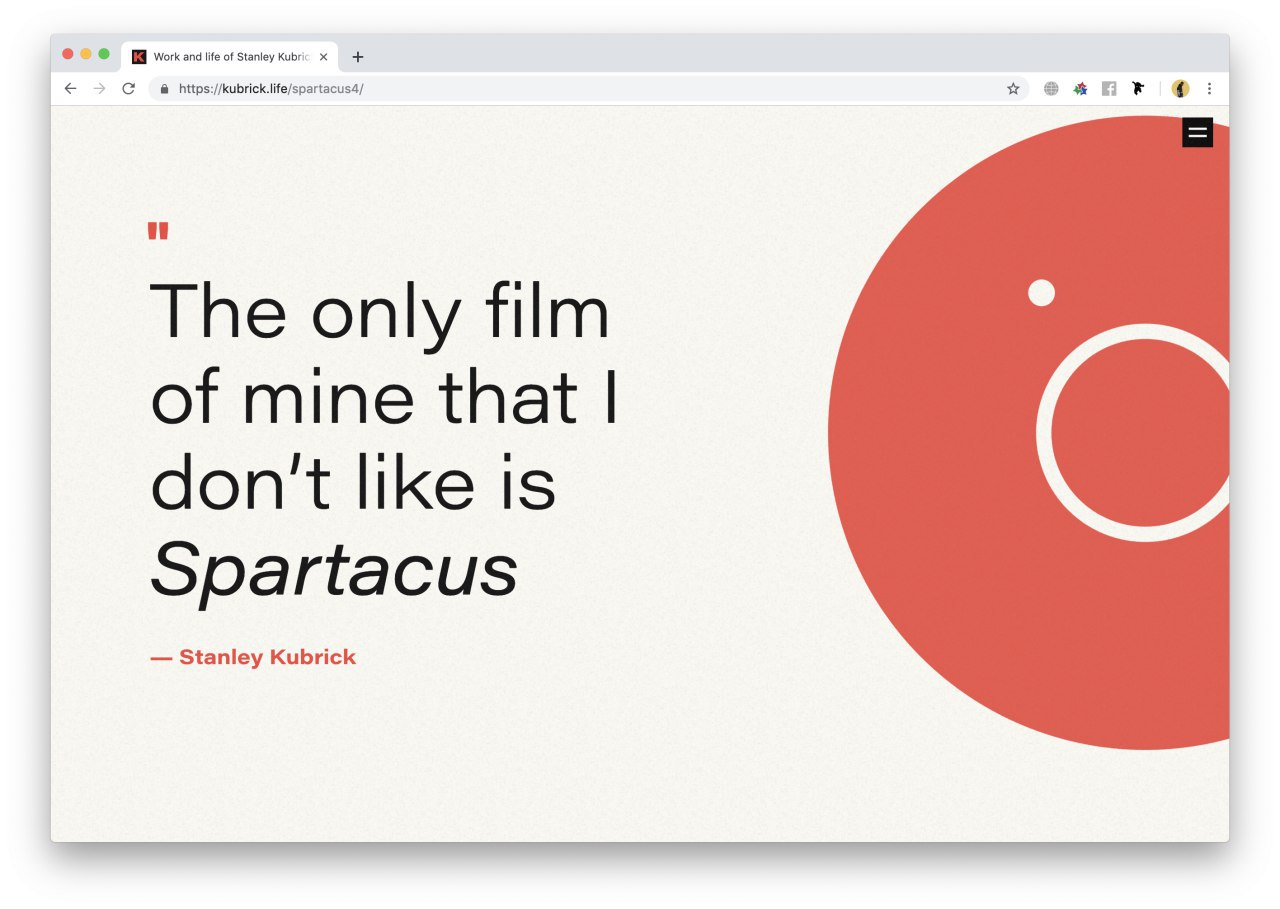The image size is (1280, 909).
Task: Click the gray Facebook extension icon
Action: click(1109, 89)
